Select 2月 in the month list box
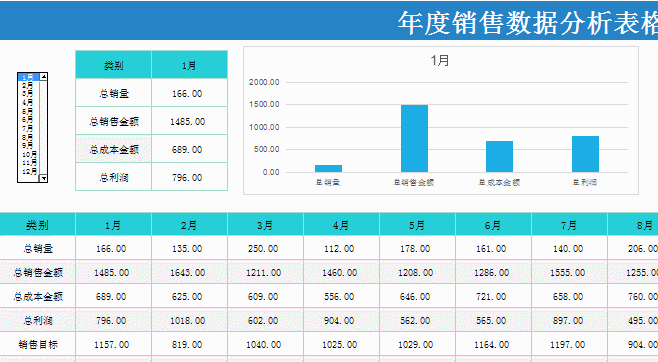Screen dimensions: 658x362 coord(28,85)
